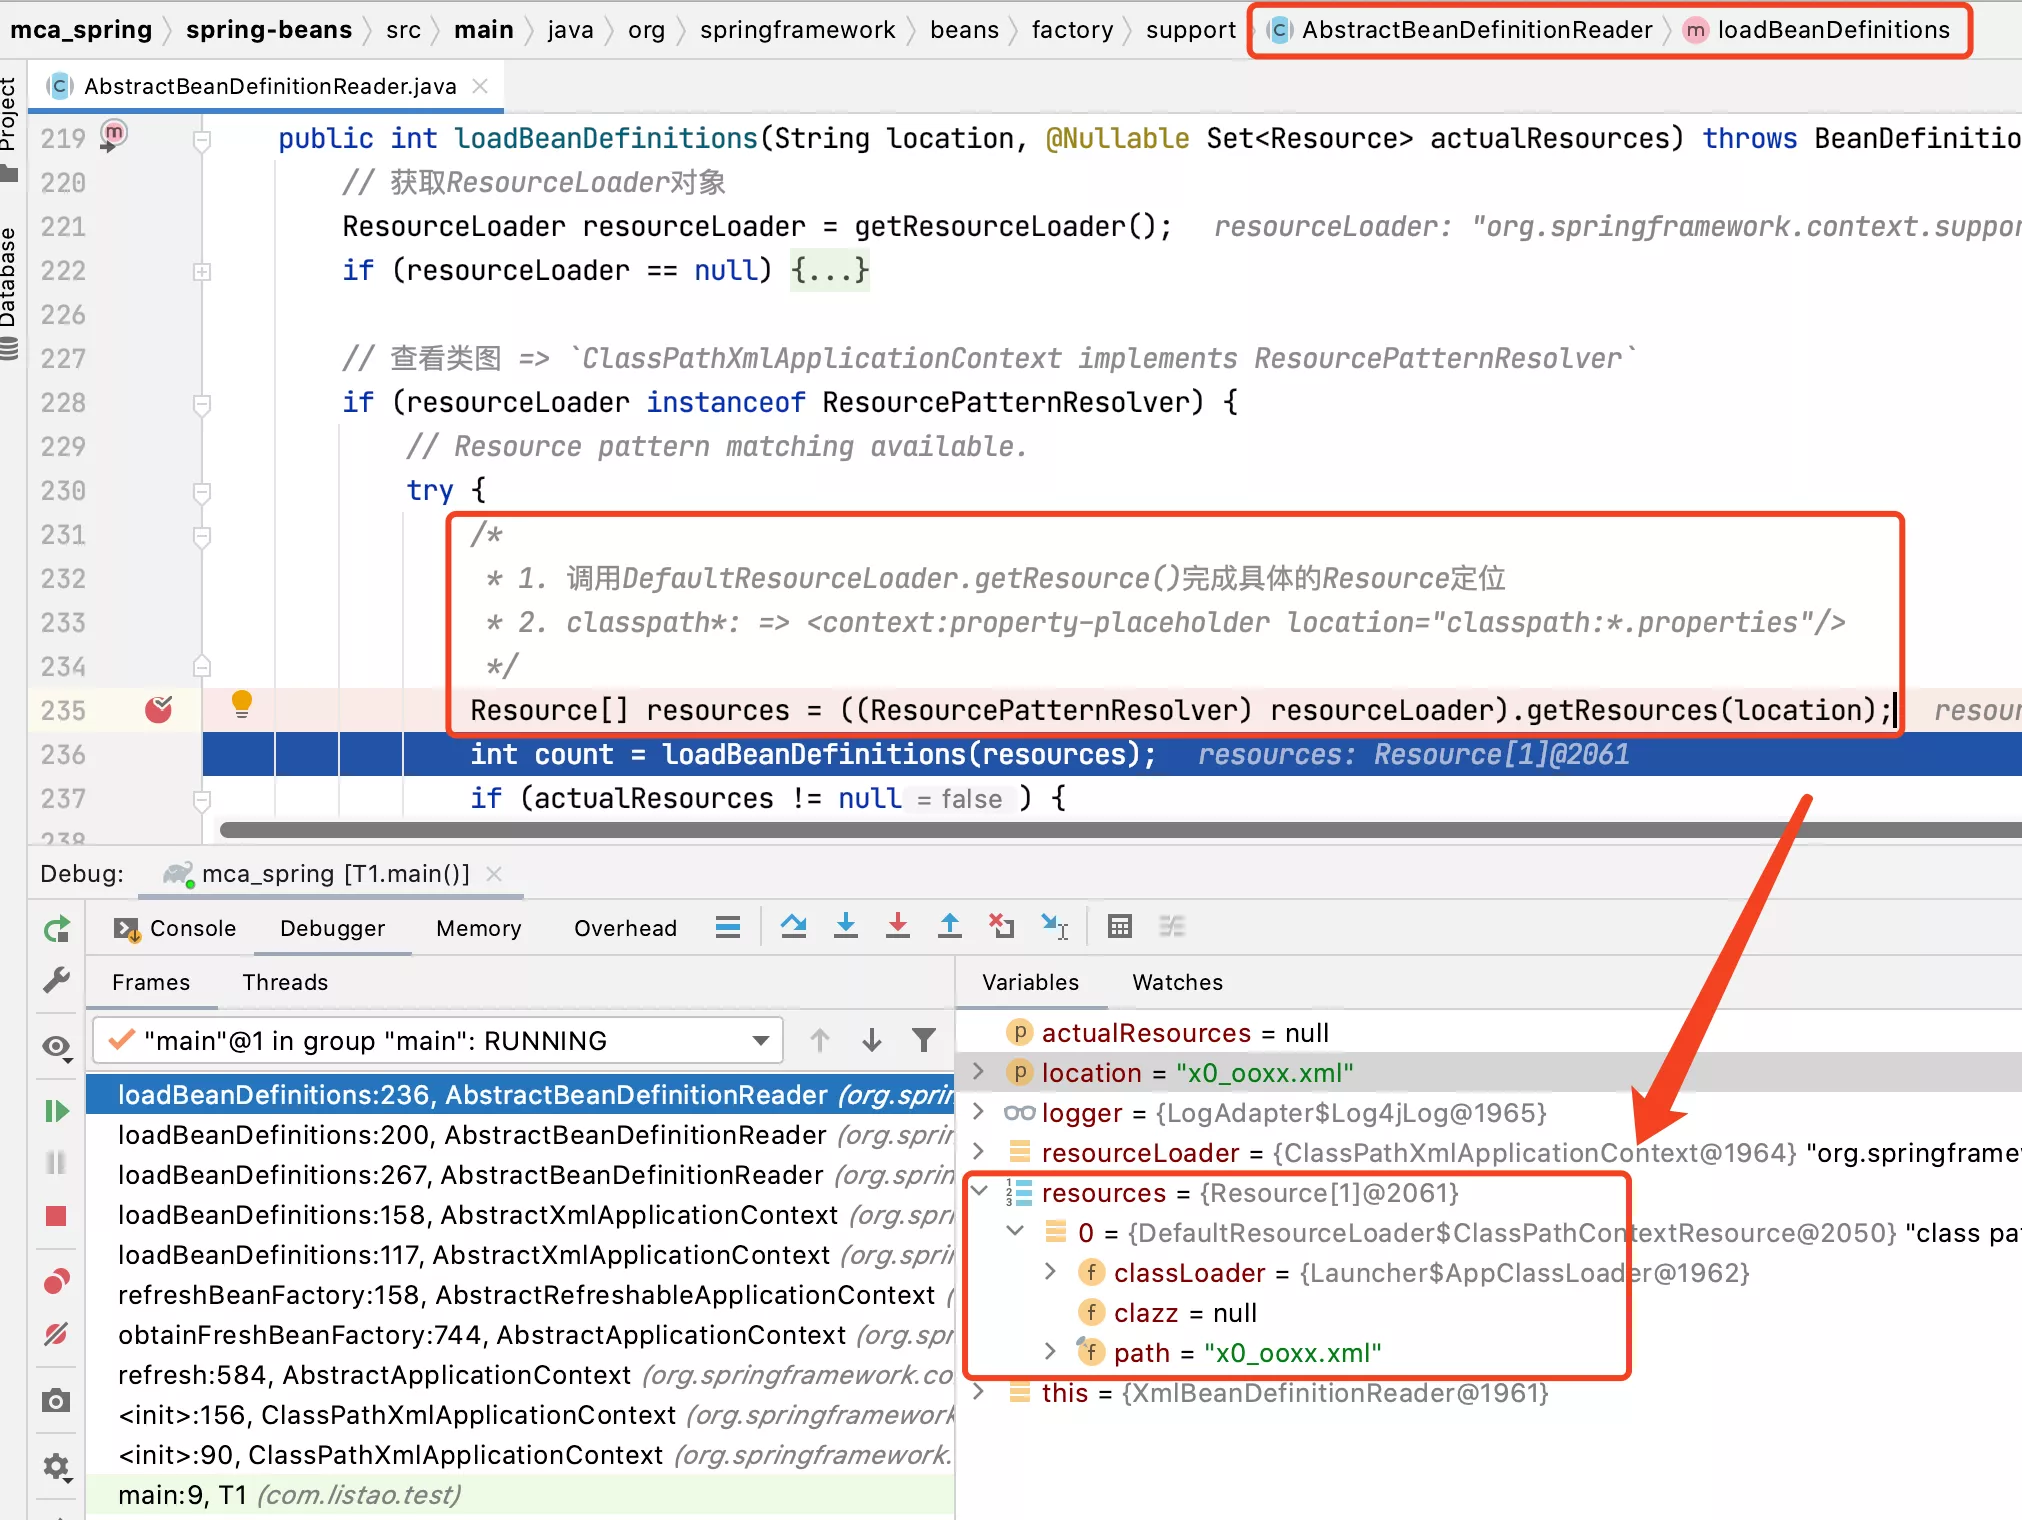Select the Debugger tab in debug panel
The height and width of the screenshot is (1520, 2022).
(332, 928)
